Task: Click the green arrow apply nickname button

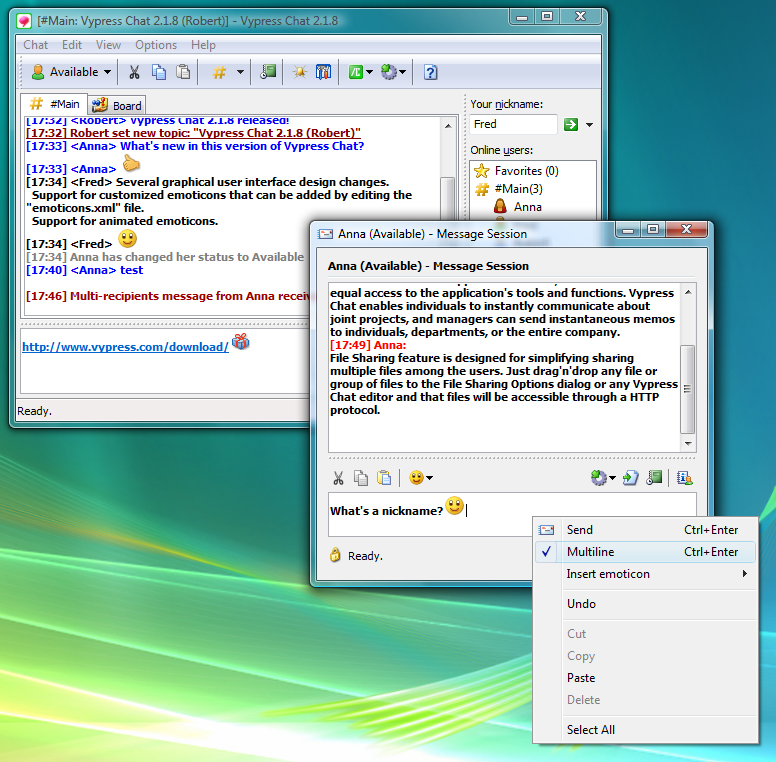Action: [571, 125]
